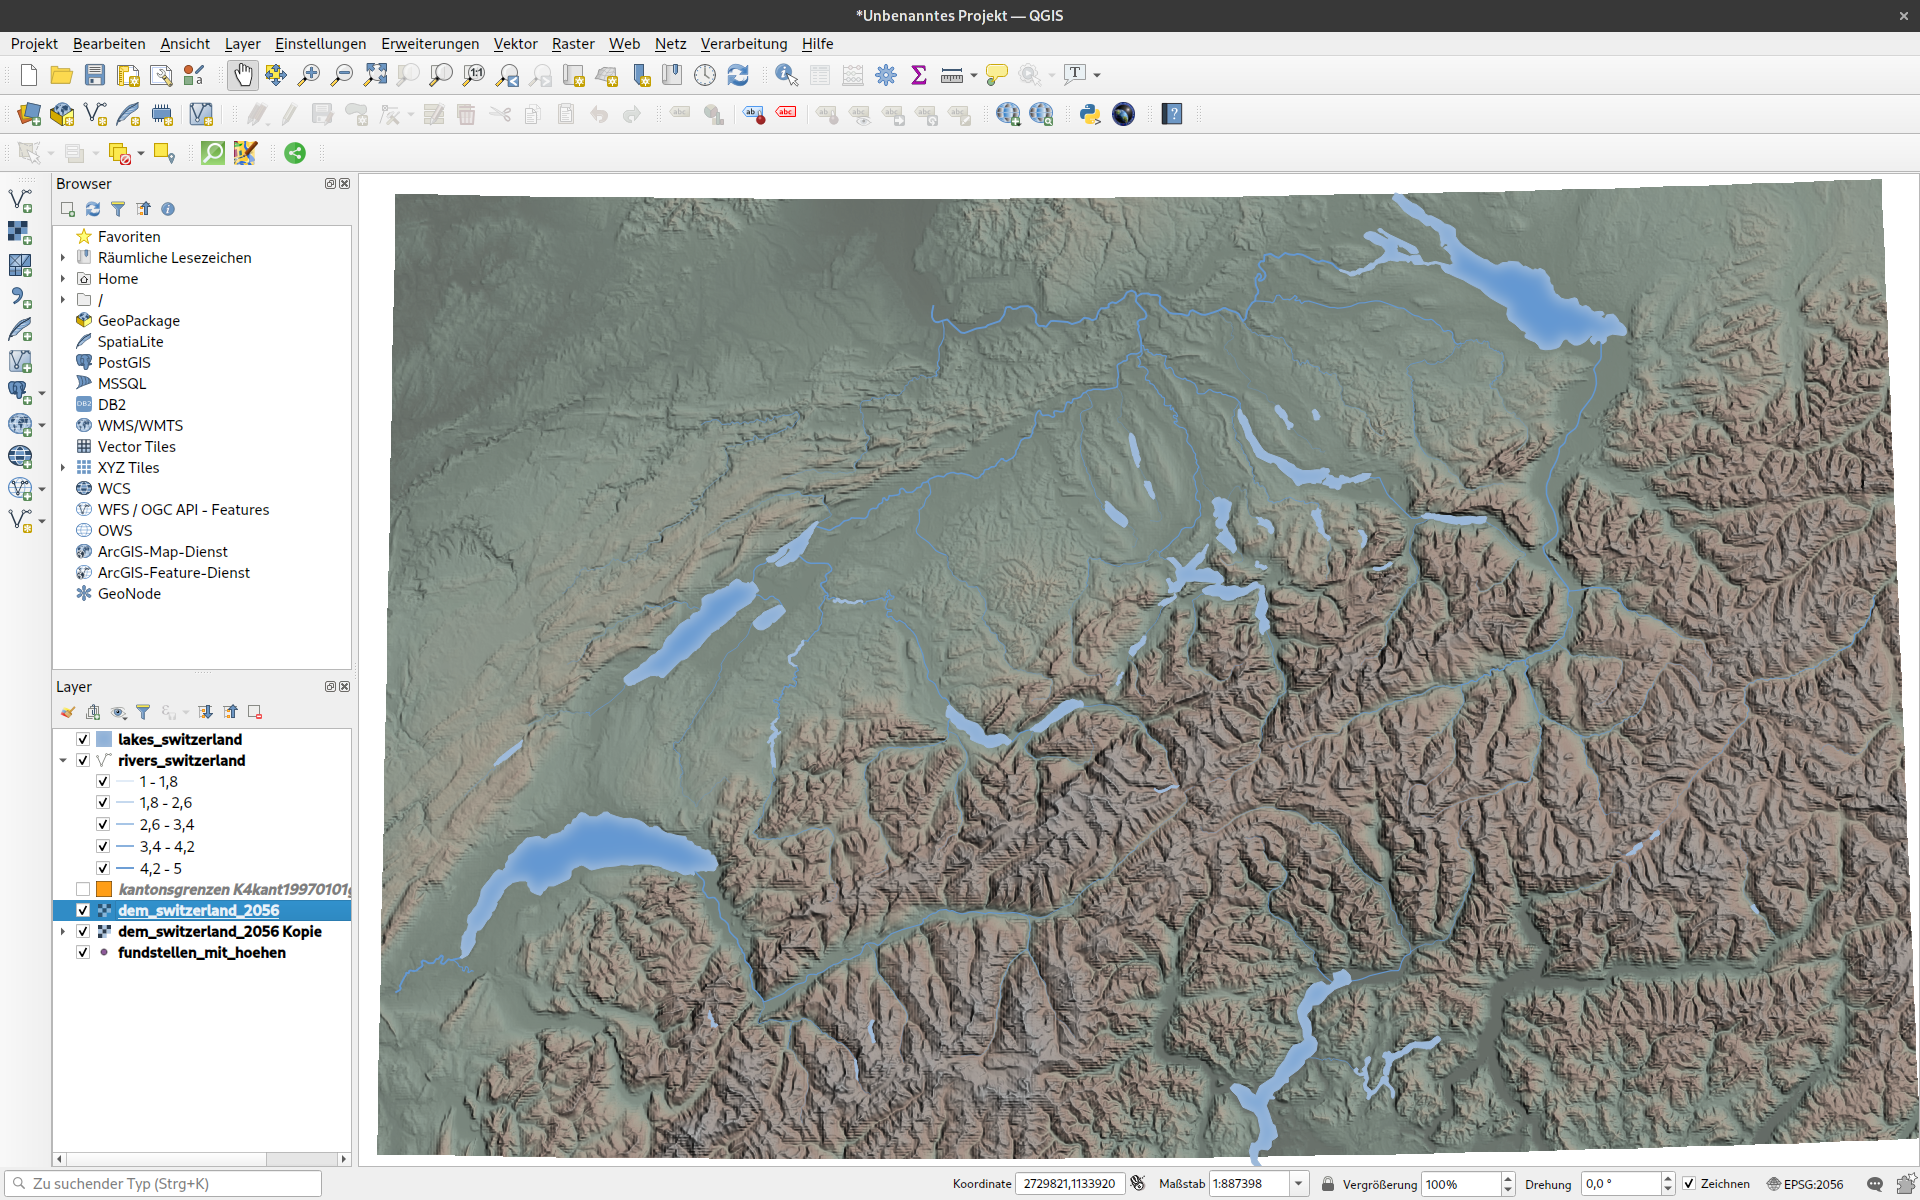Viewport: 1920px width, 1200px height.
Task: Expand dem_switzerland_2056 Kopie layer tree
Action: click(63, 931)
